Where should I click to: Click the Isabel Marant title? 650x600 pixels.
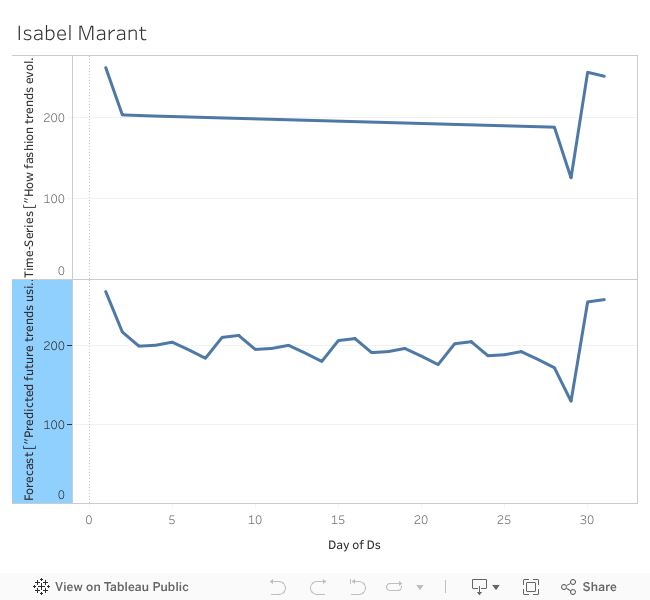tap(81, 33)
